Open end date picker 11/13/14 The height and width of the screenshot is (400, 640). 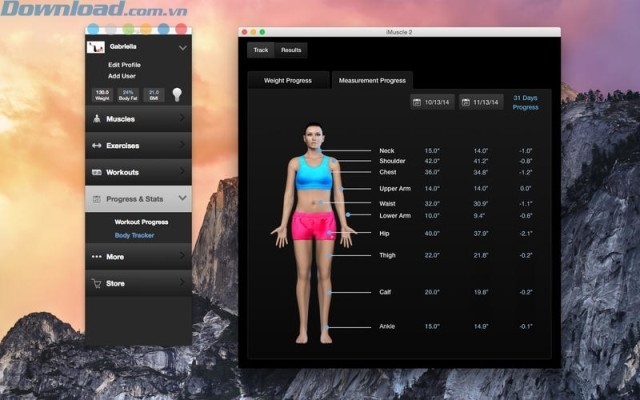pyautogui.click(x=481, y=102)
